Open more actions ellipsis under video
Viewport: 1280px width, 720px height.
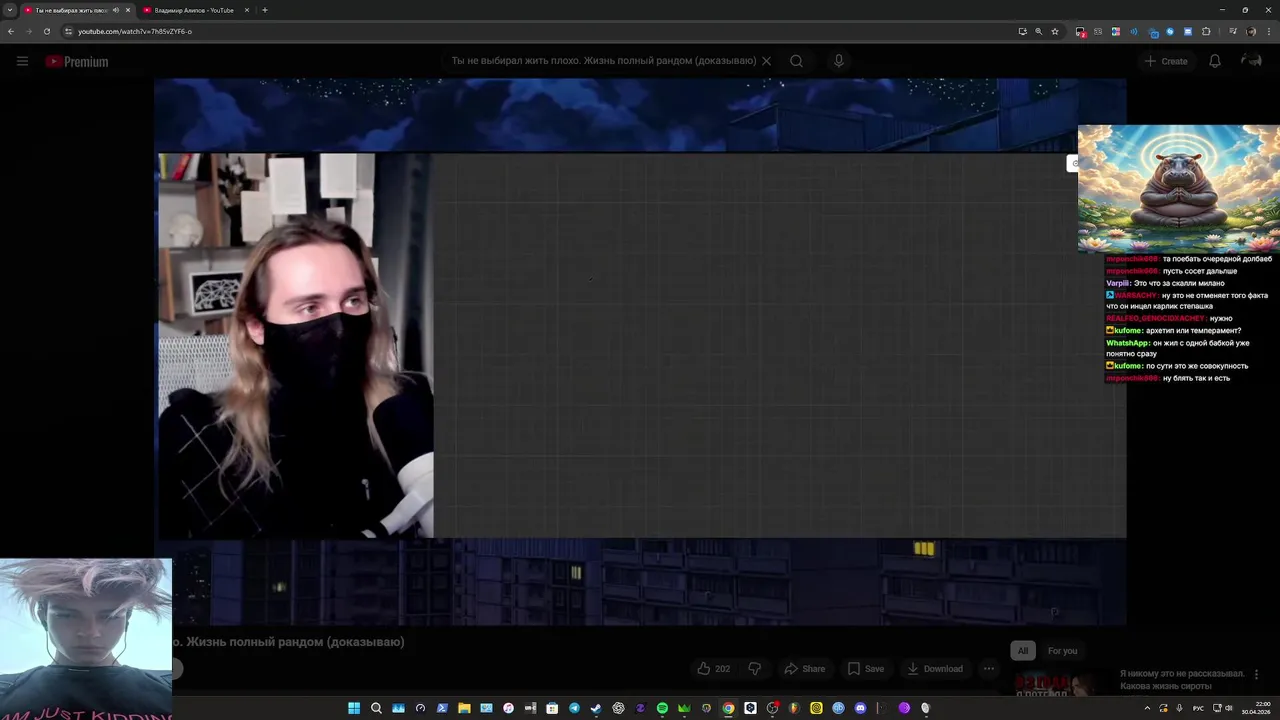coord(989,668)
